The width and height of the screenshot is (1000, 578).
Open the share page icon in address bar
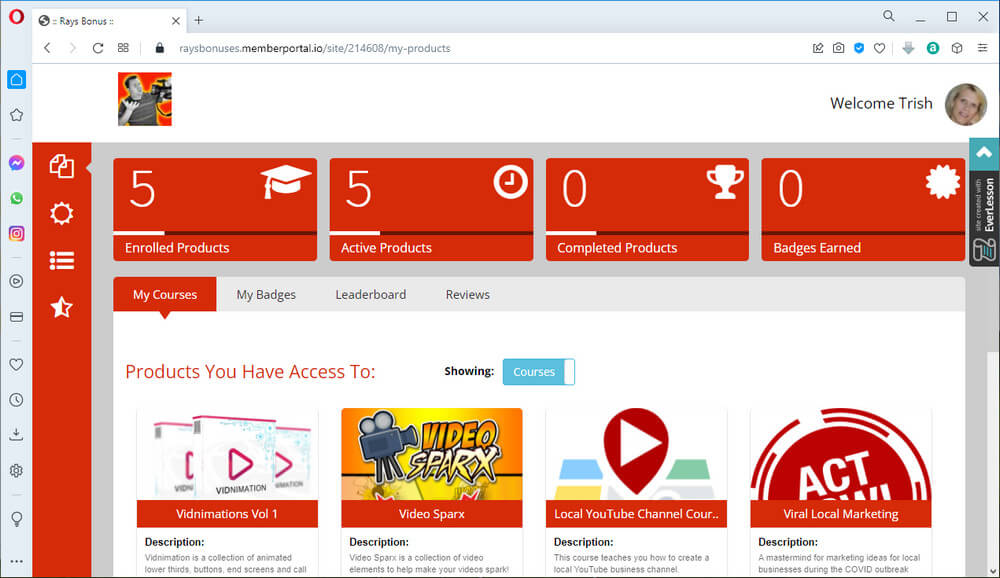tap(818, 48)
